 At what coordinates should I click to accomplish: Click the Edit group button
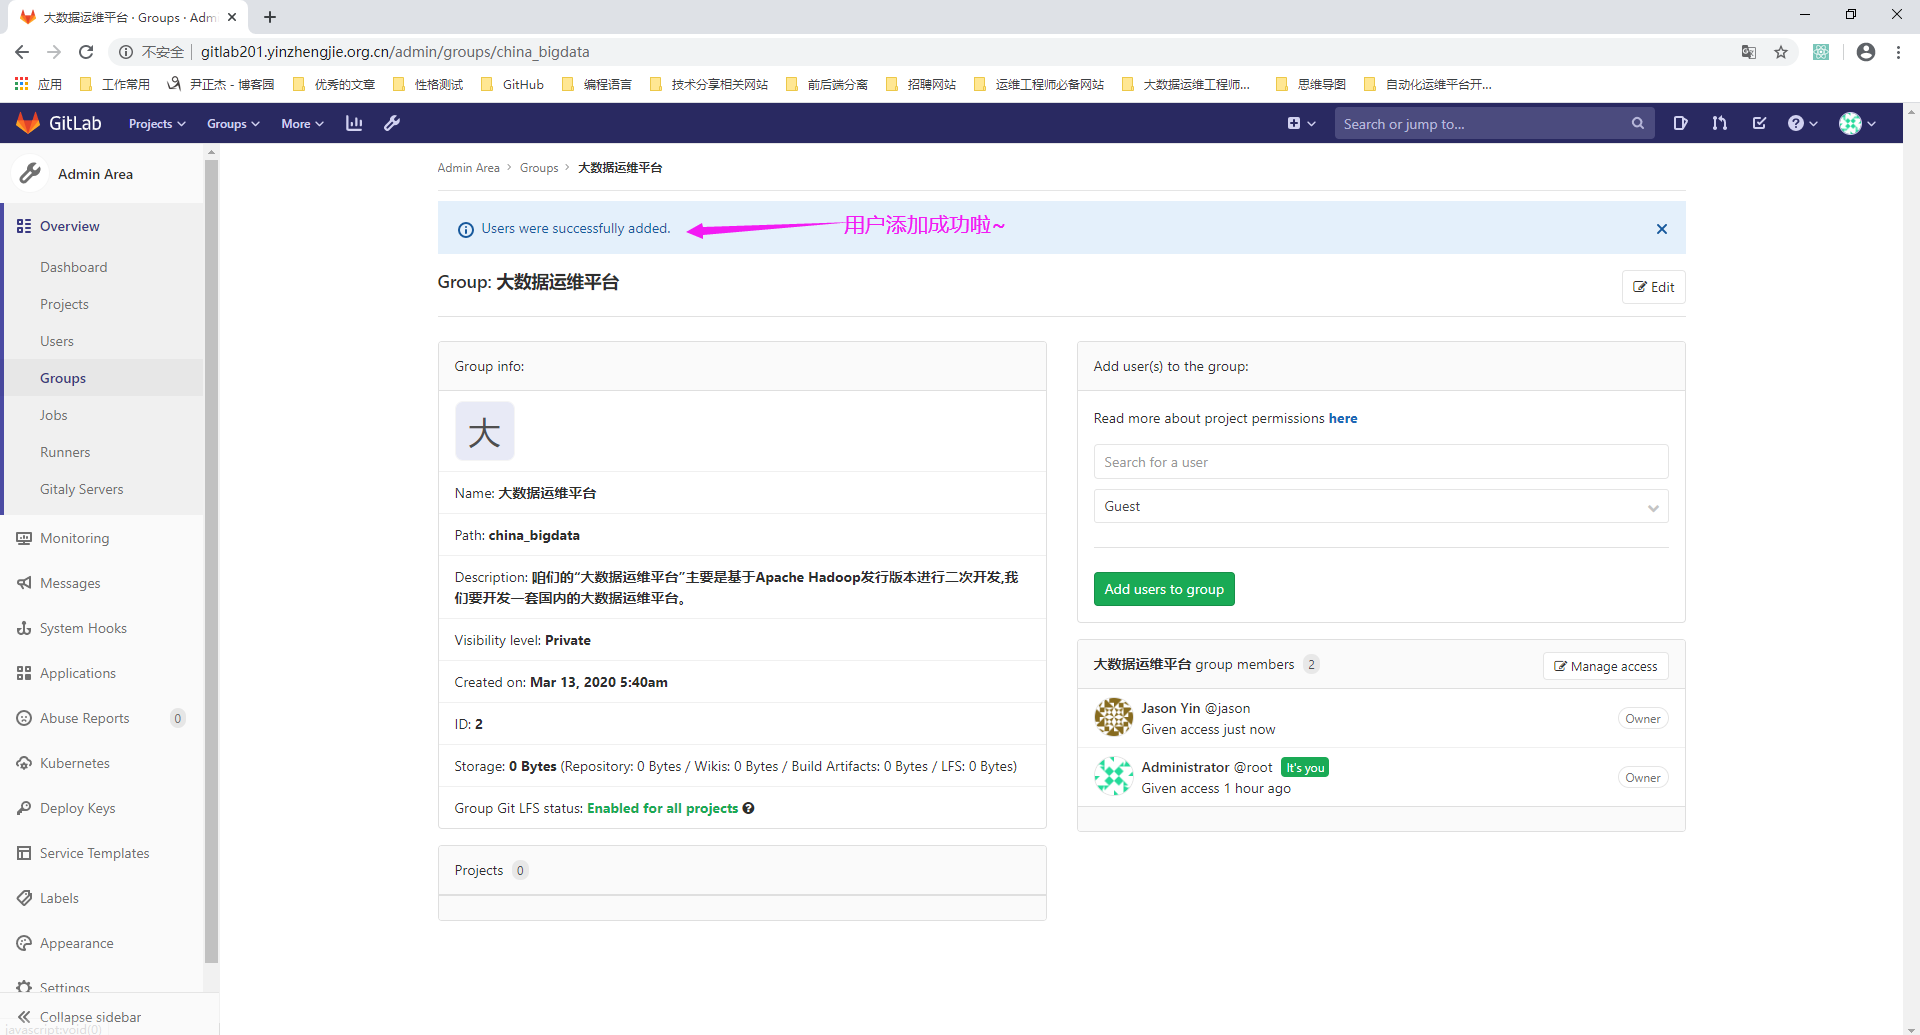tap(1653, 287)
